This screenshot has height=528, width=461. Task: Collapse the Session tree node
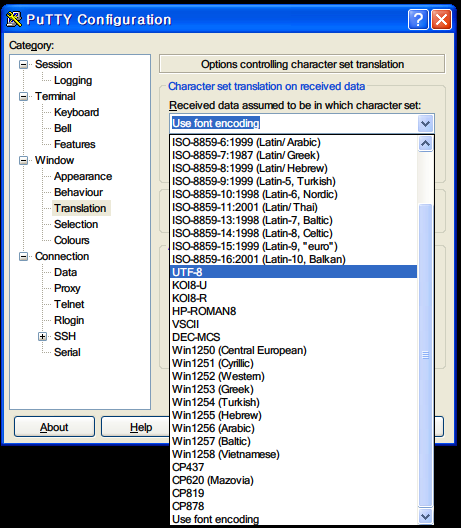pyautogui.click(x=23, y=64)
